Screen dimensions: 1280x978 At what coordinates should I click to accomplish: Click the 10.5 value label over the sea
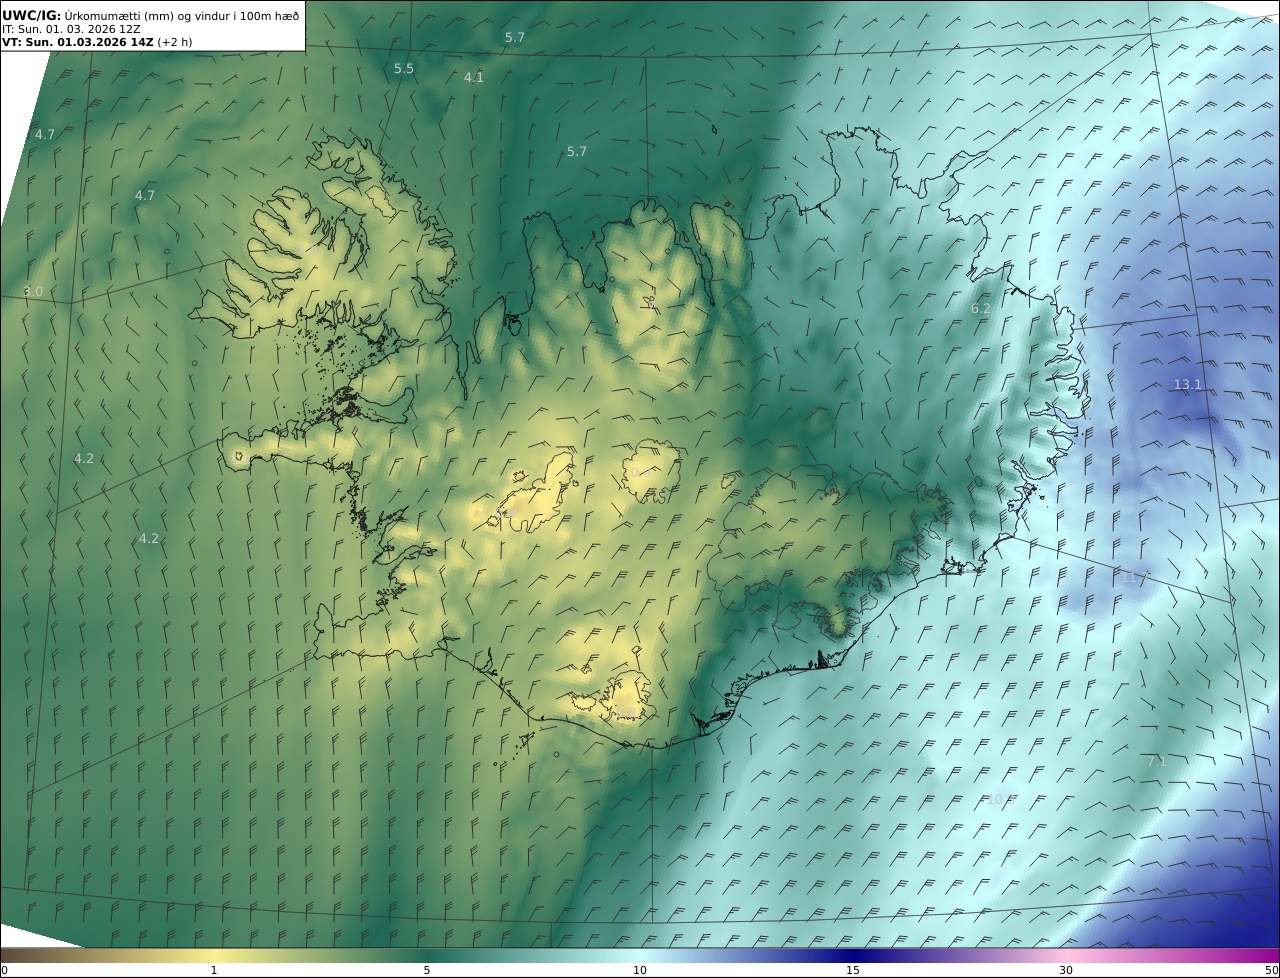coord(1000,799)
